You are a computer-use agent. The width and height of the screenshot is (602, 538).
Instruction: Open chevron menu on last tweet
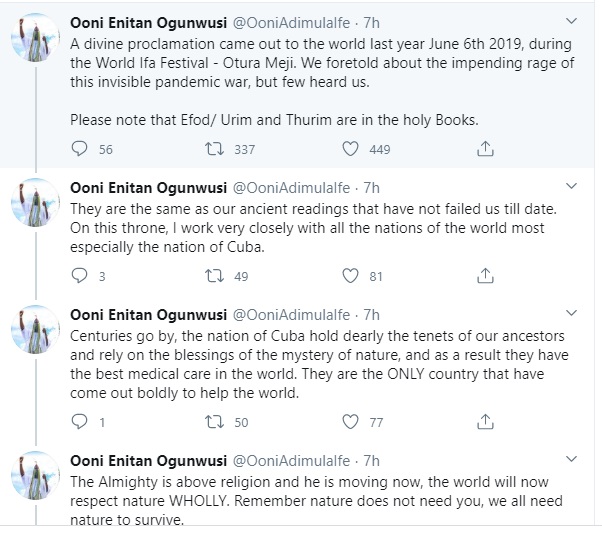click(571, 460)
